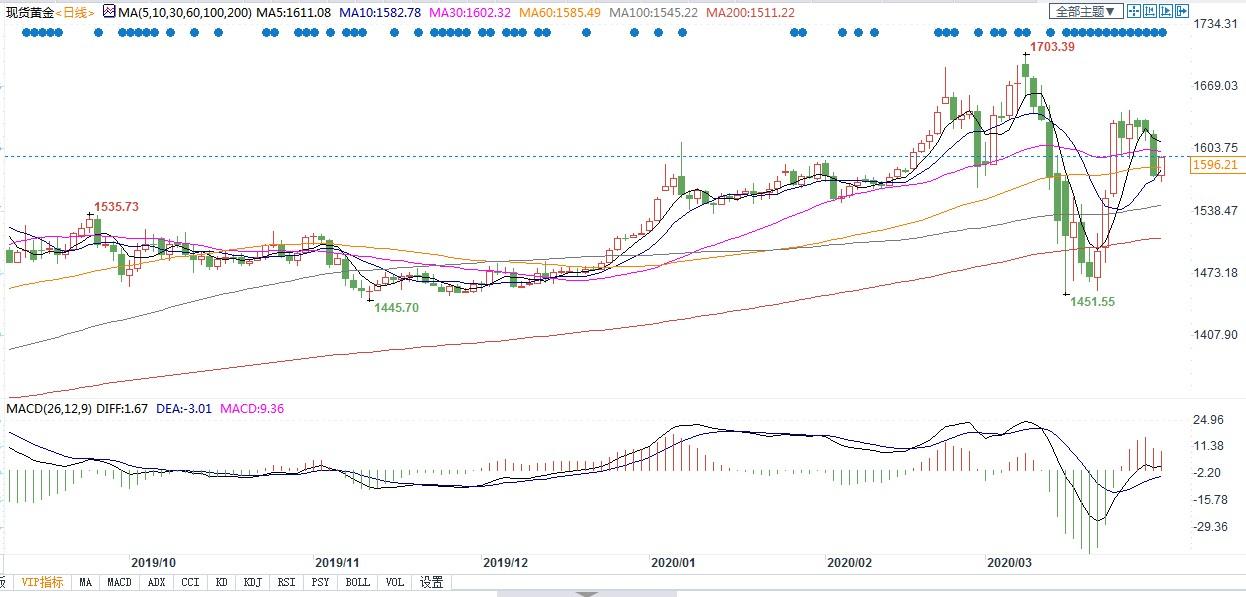Select the MACD indicator tab
The width and height of the screenshot is (1246, 597).
pos(119,582)
